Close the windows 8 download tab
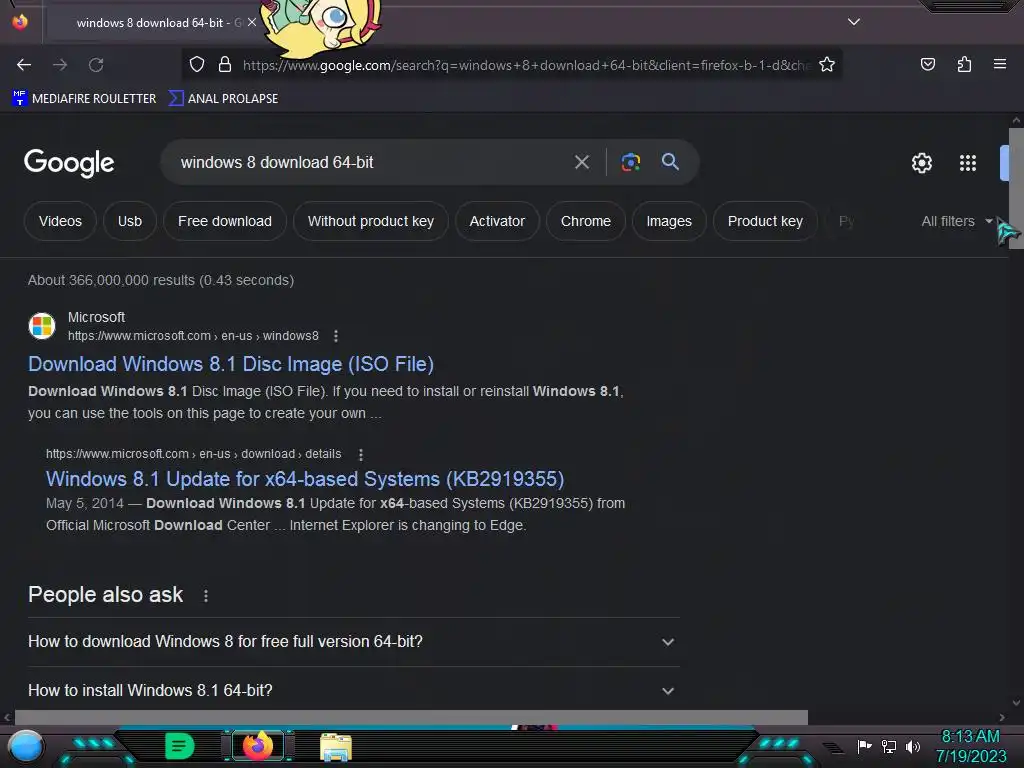This screenshot has height=768, width=1024. (252, 22)
